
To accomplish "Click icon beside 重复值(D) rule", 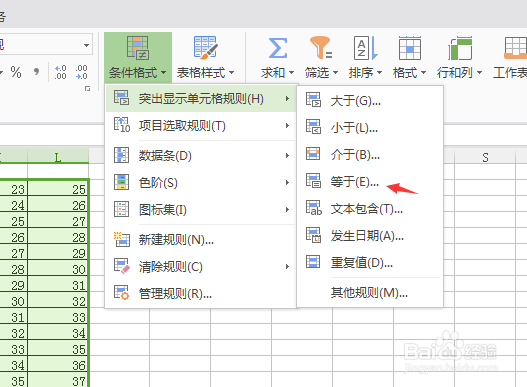I will click(x=313, y=262).
